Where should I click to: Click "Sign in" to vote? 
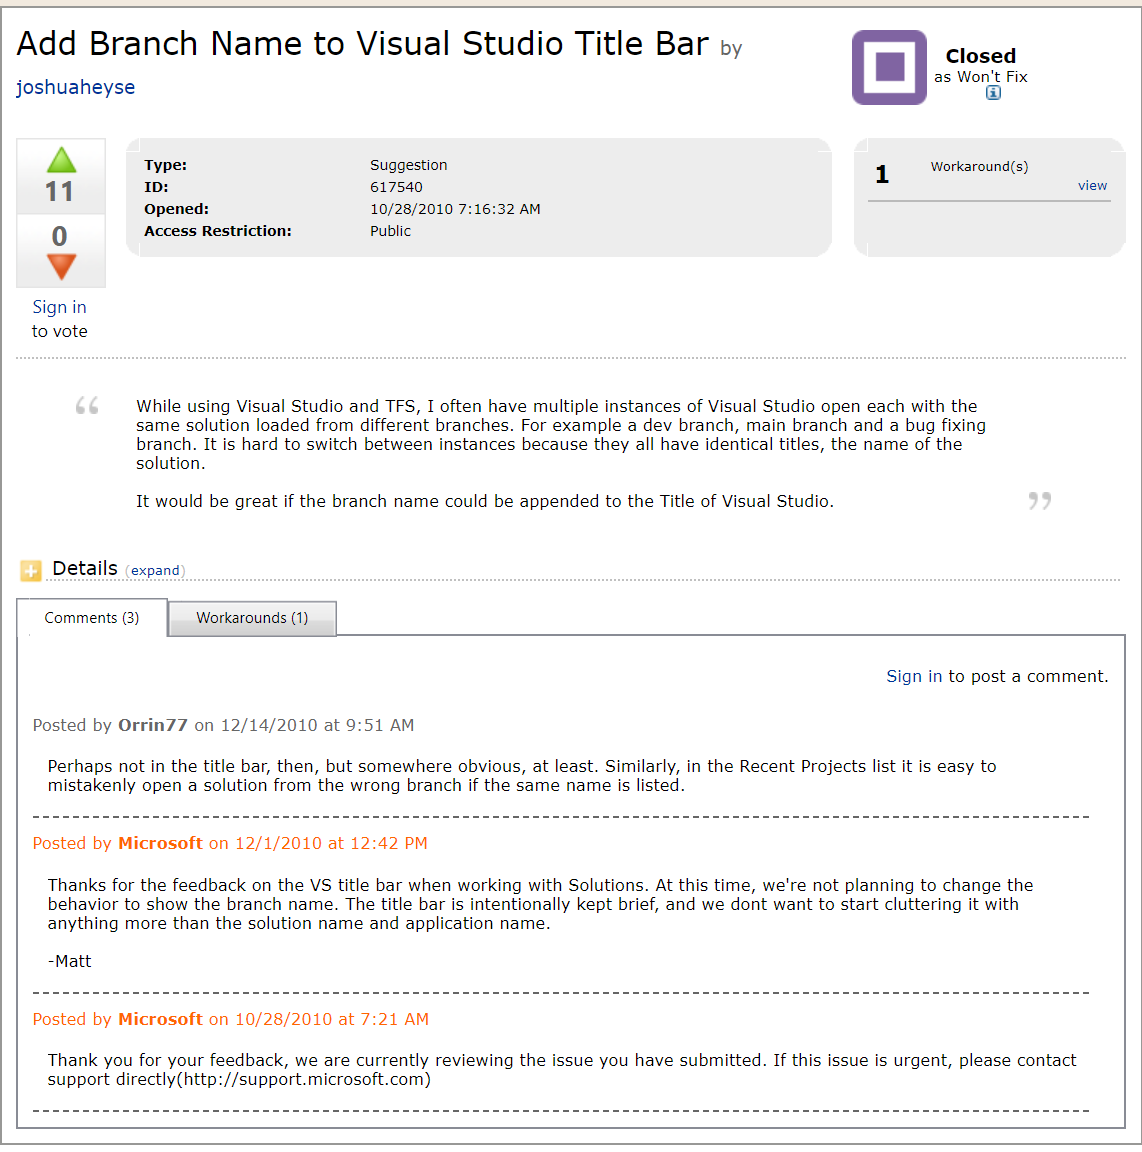point(59,307)
